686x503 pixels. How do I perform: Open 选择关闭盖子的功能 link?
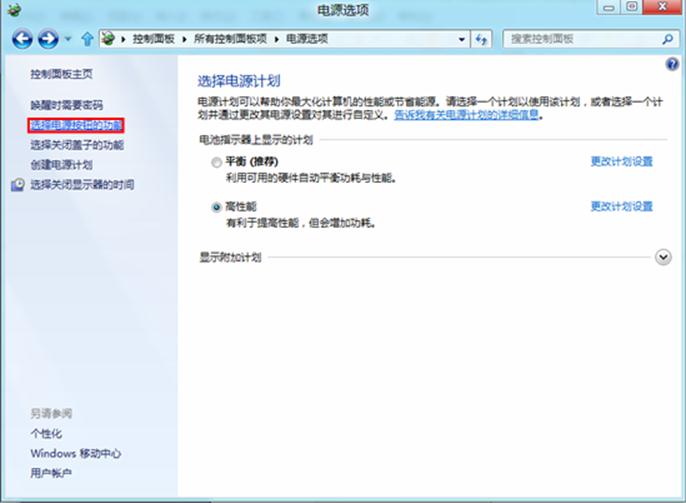77,145
